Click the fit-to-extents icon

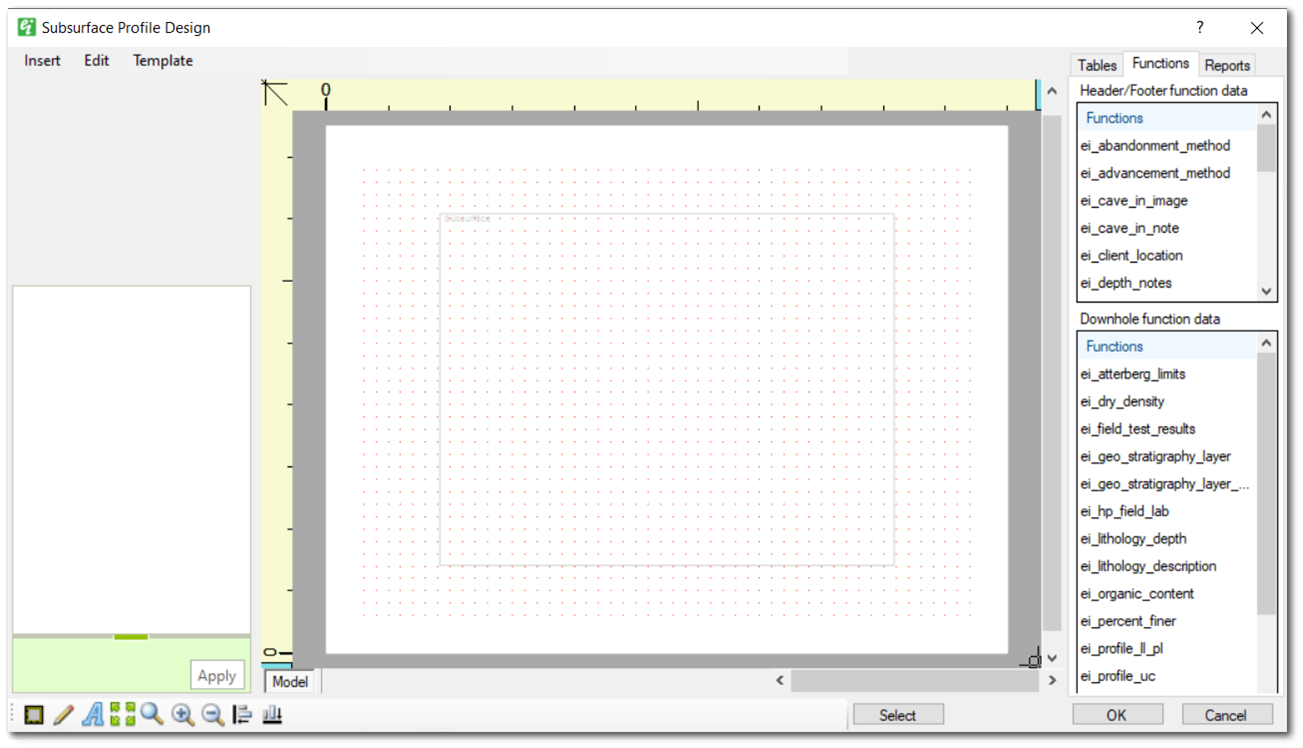click(121, 715)
